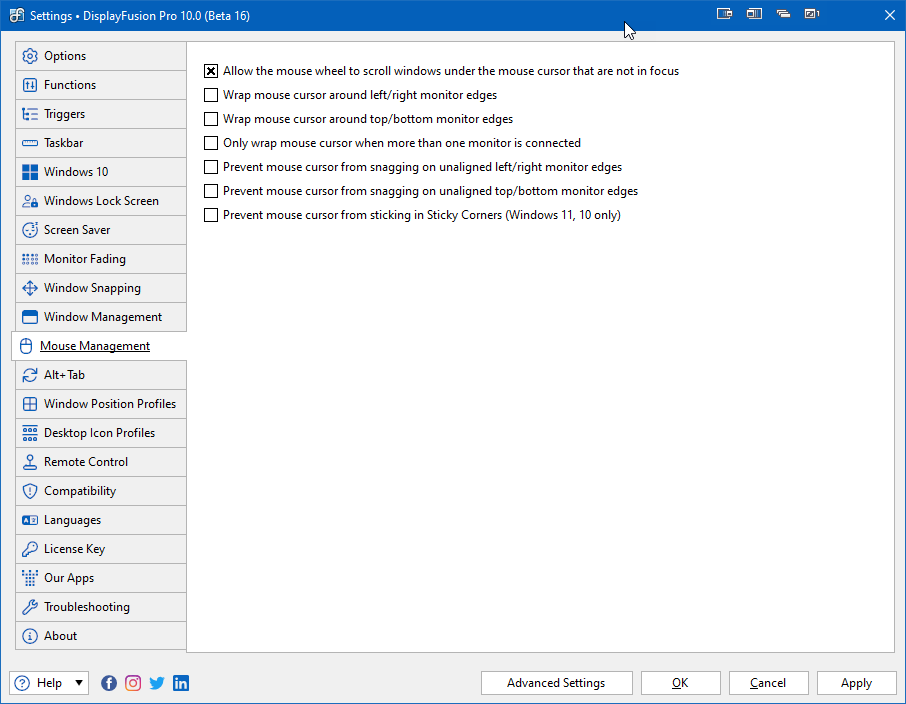
Task: Switch to Window Management tab
Action: tap(101, 317)
